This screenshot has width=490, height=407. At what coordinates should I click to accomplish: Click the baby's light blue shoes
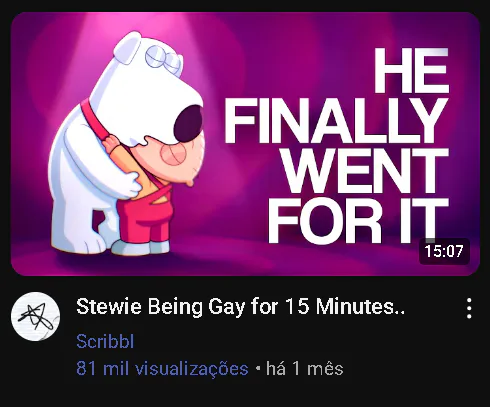(141, 247)
